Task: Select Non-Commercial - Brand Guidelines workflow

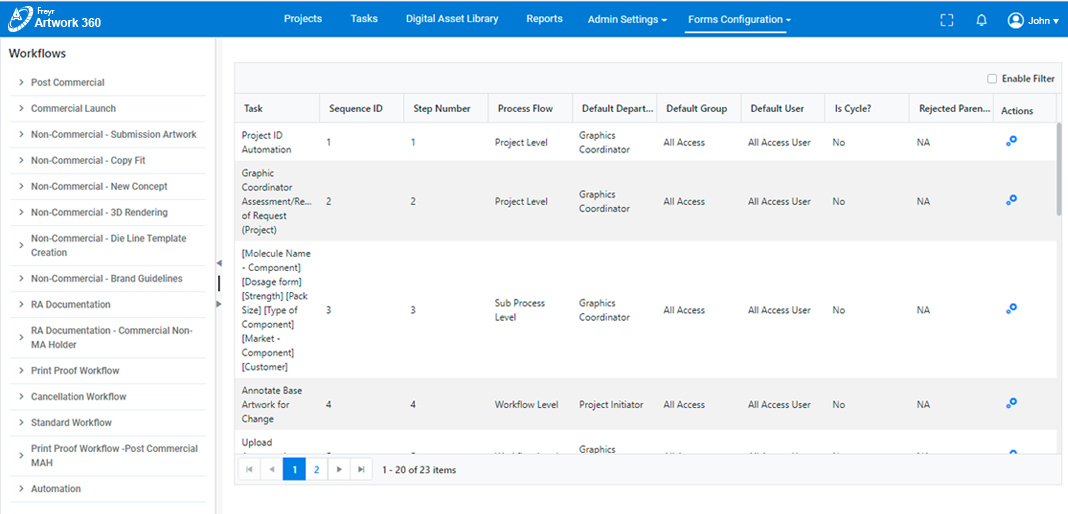Action: tap(106, 278)
